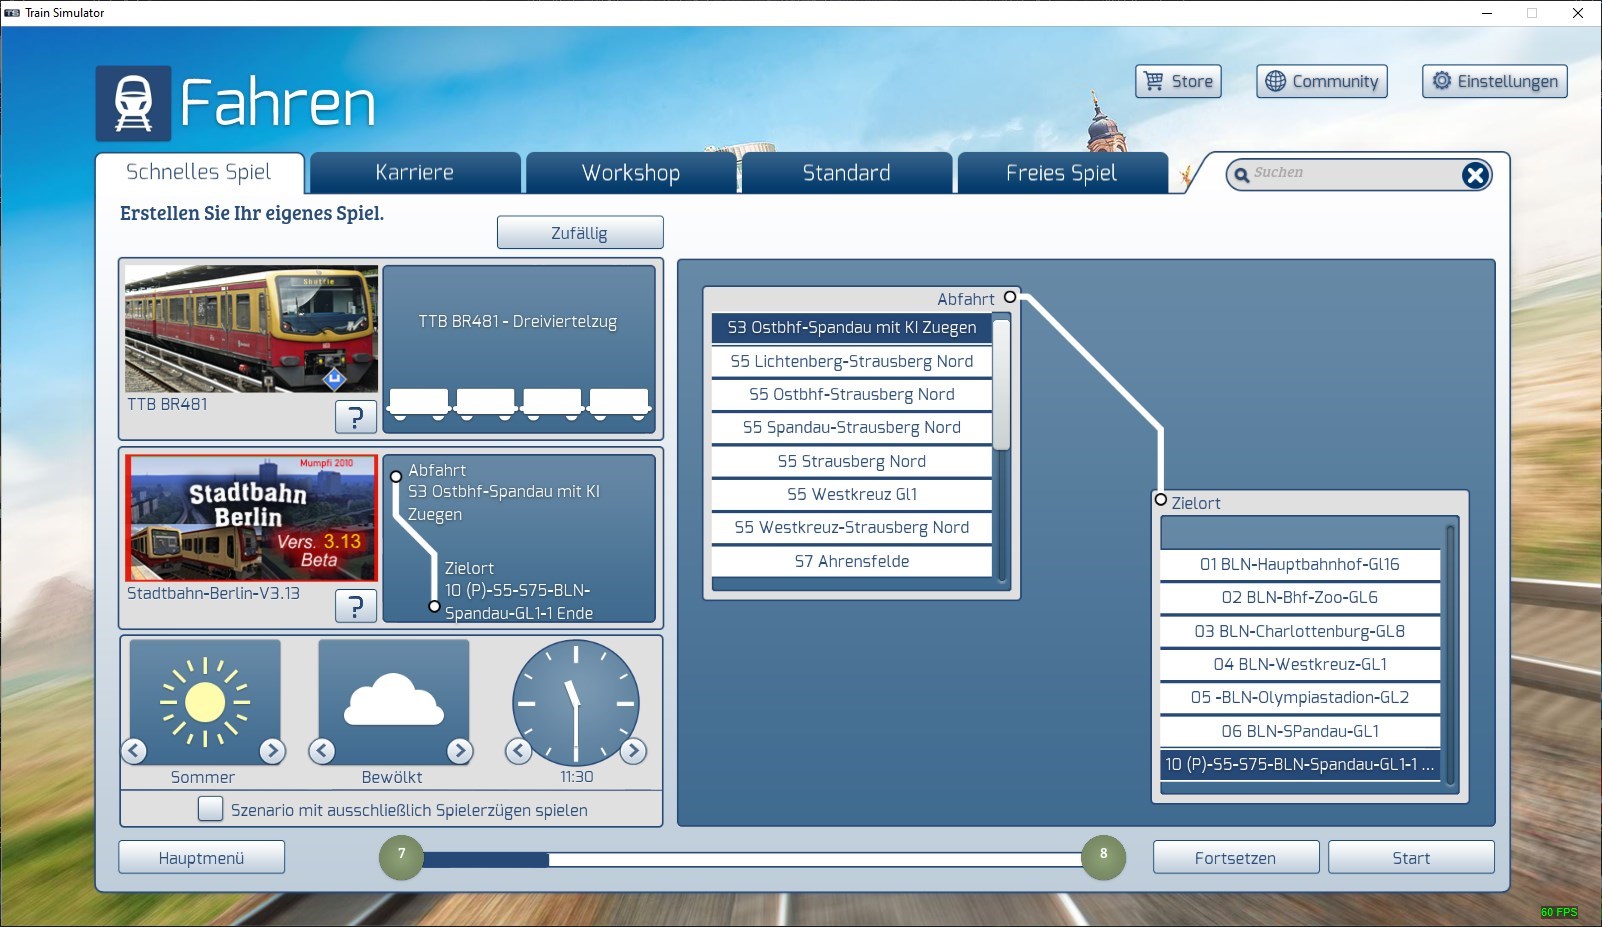Screen dimensions: 1602x927
Task: Open help for TTB BR481 train
Action: [x=356, y=416]
